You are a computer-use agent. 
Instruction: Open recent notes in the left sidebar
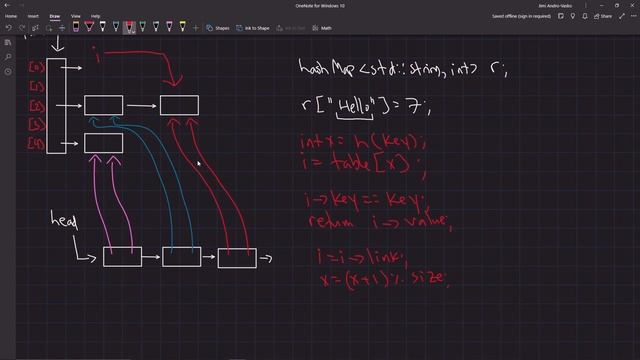(8, 71)
